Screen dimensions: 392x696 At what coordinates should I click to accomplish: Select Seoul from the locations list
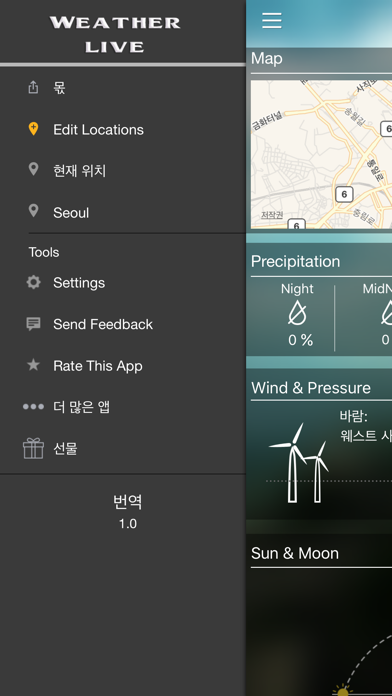(x=123, y=213)
